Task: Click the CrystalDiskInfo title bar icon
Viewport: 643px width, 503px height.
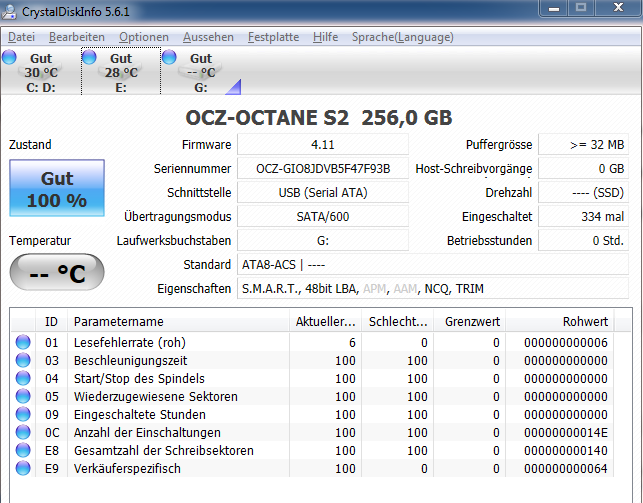Action: click(9, 11)
